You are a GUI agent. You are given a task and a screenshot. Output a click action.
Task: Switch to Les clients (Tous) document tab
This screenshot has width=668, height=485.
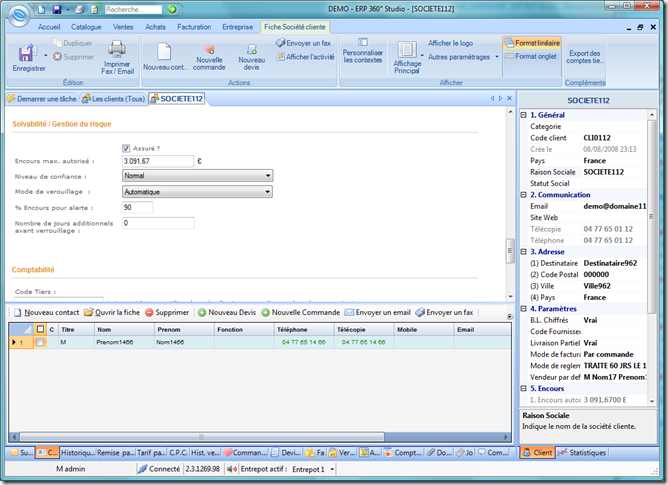(x=113, y=99)
